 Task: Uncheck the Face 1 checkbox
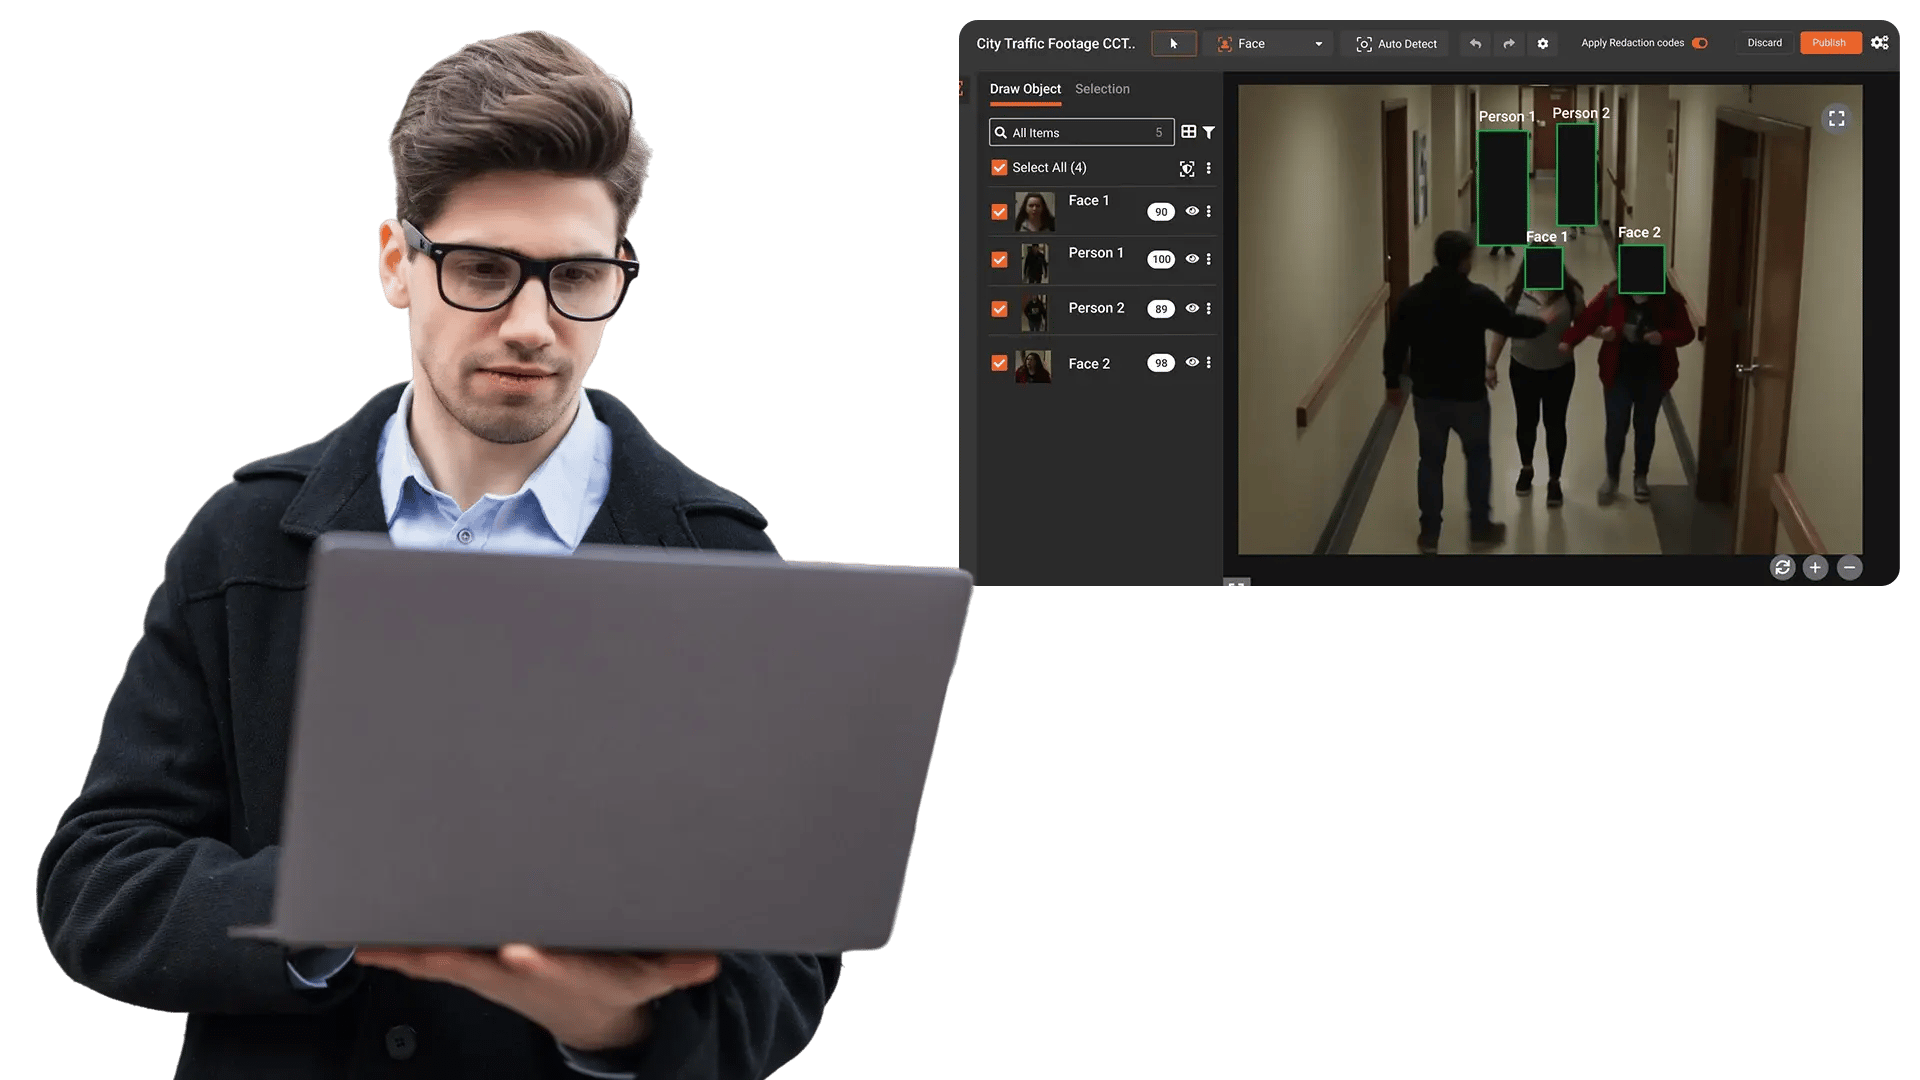999,211
